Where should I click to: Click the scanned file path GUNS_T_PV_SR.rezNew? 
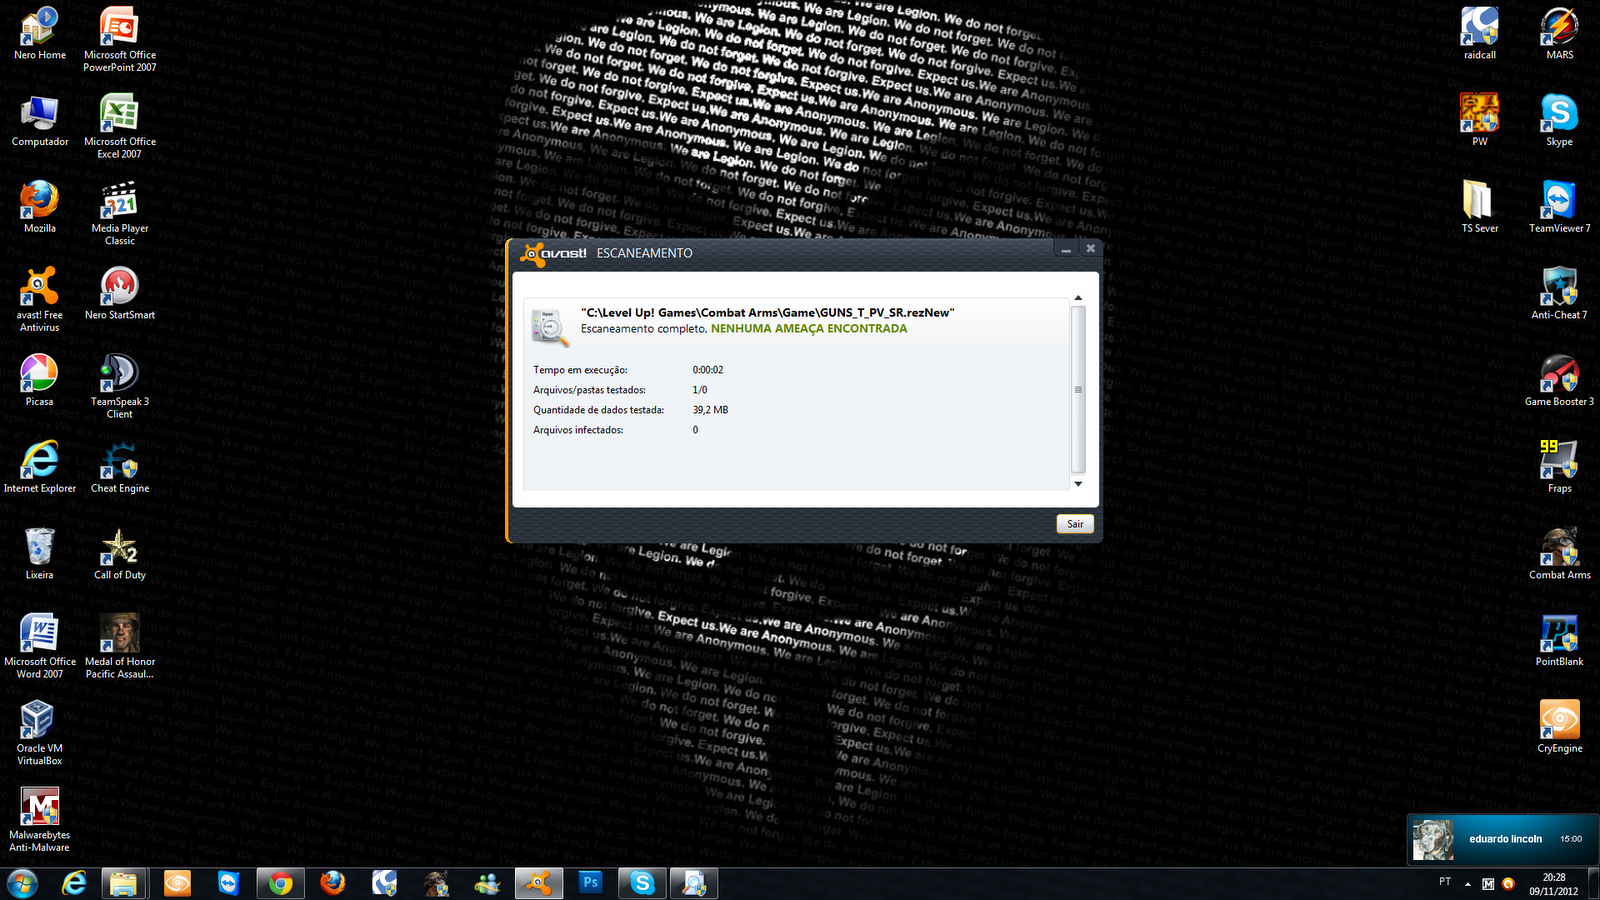point(768,313)
